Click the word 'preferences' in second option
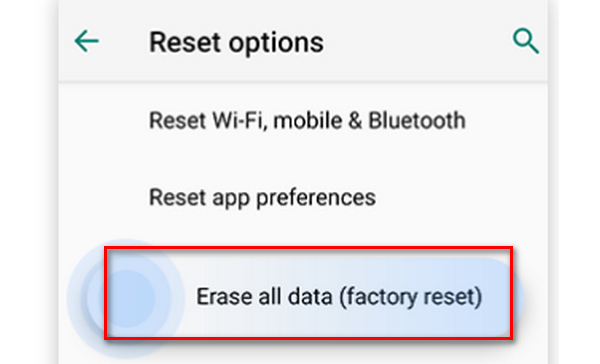The image size is (600, 364). click(316, 198)
